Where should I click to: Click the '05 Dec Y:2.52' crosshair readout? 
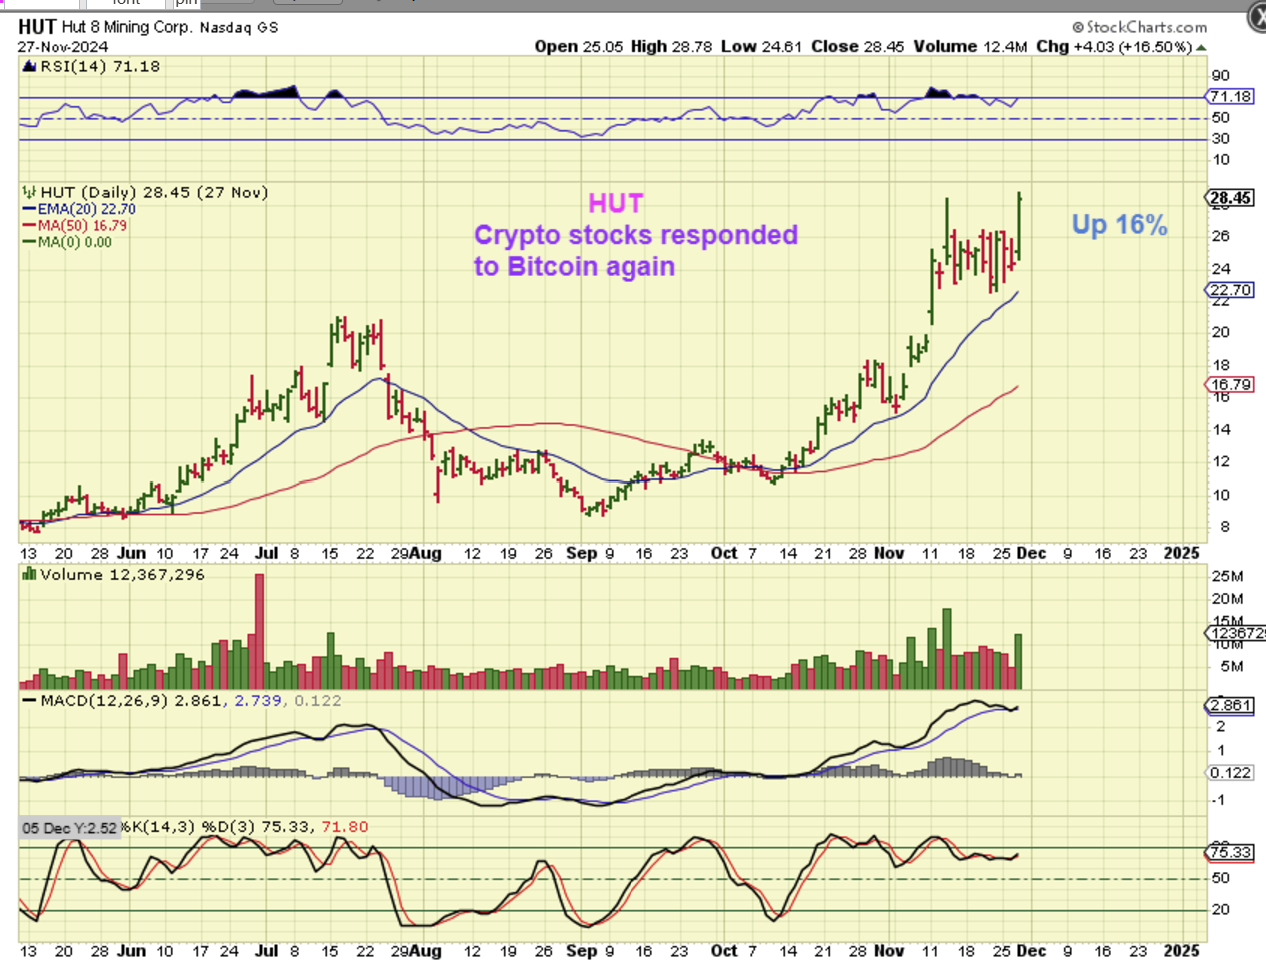[70, 828]
